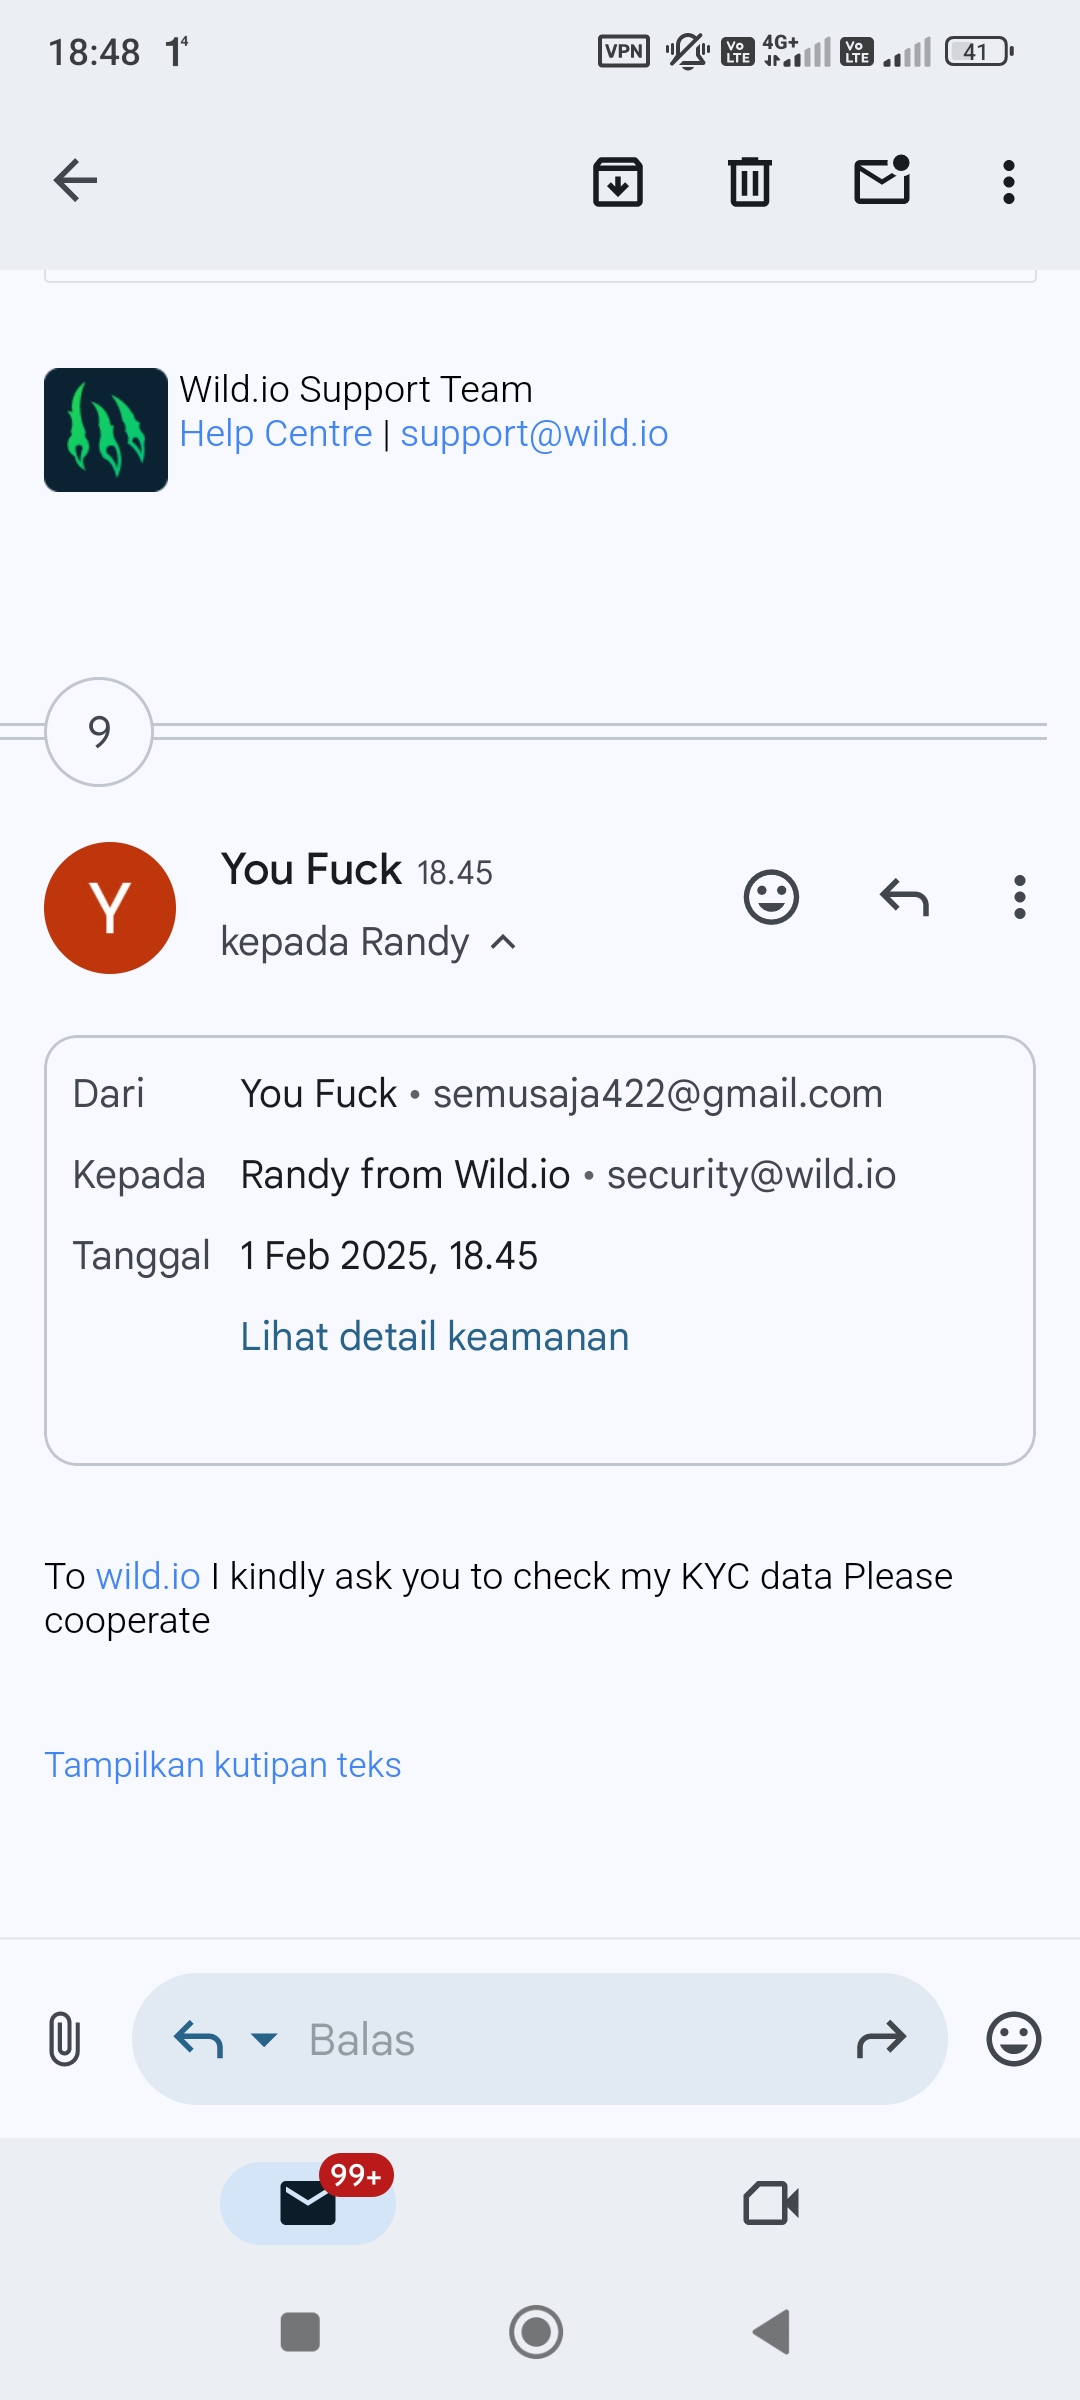Collapse recipient details next to 'kepada Randy'
This screenshot has width=1080, height=2400.
tap(504, 942)
